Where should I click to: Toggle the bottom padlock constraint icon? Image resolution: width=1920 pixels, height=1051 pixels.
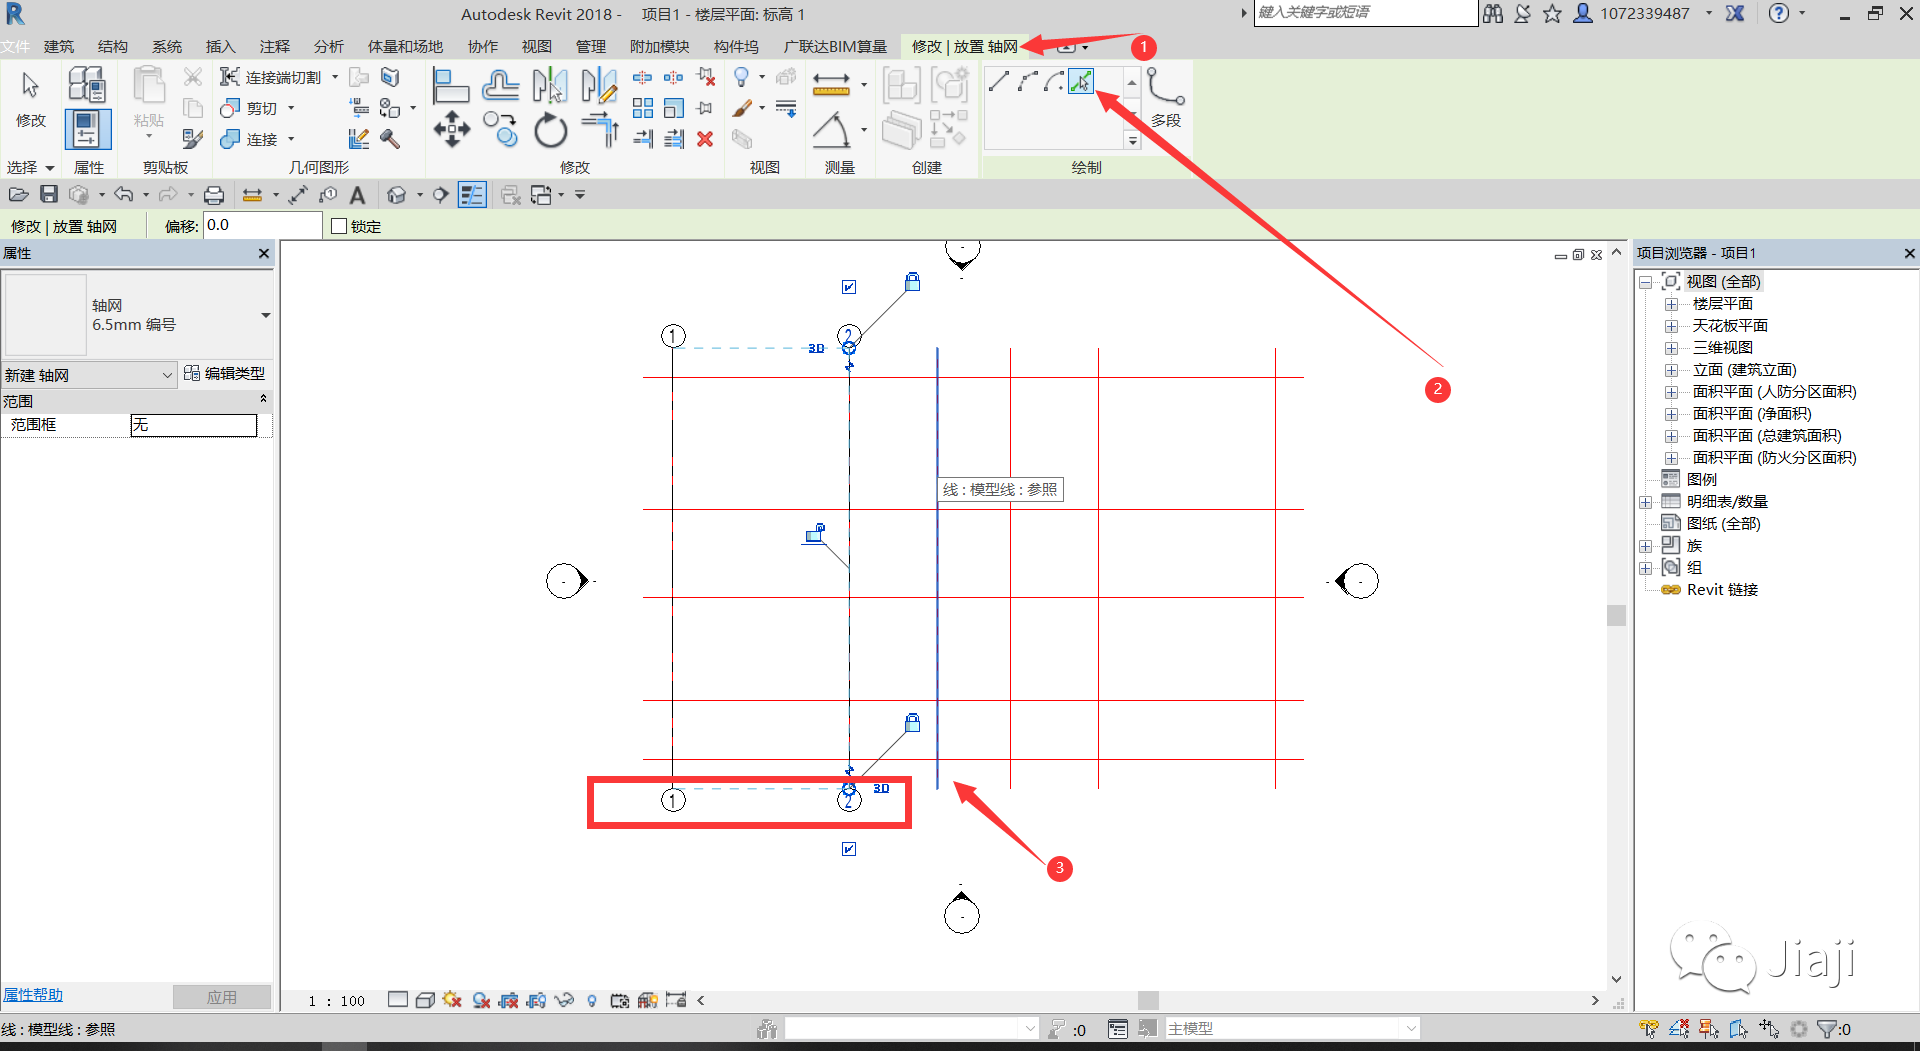pos(913,722)
